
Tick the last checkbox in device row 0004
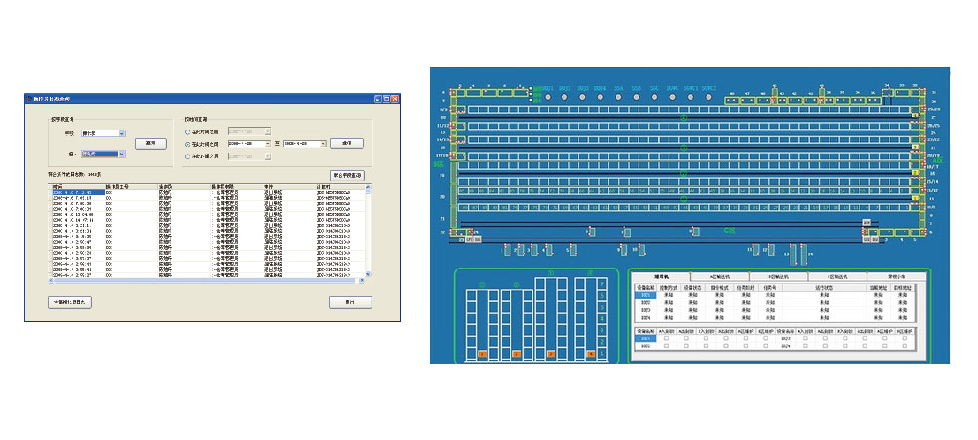(x=904, y=345)
